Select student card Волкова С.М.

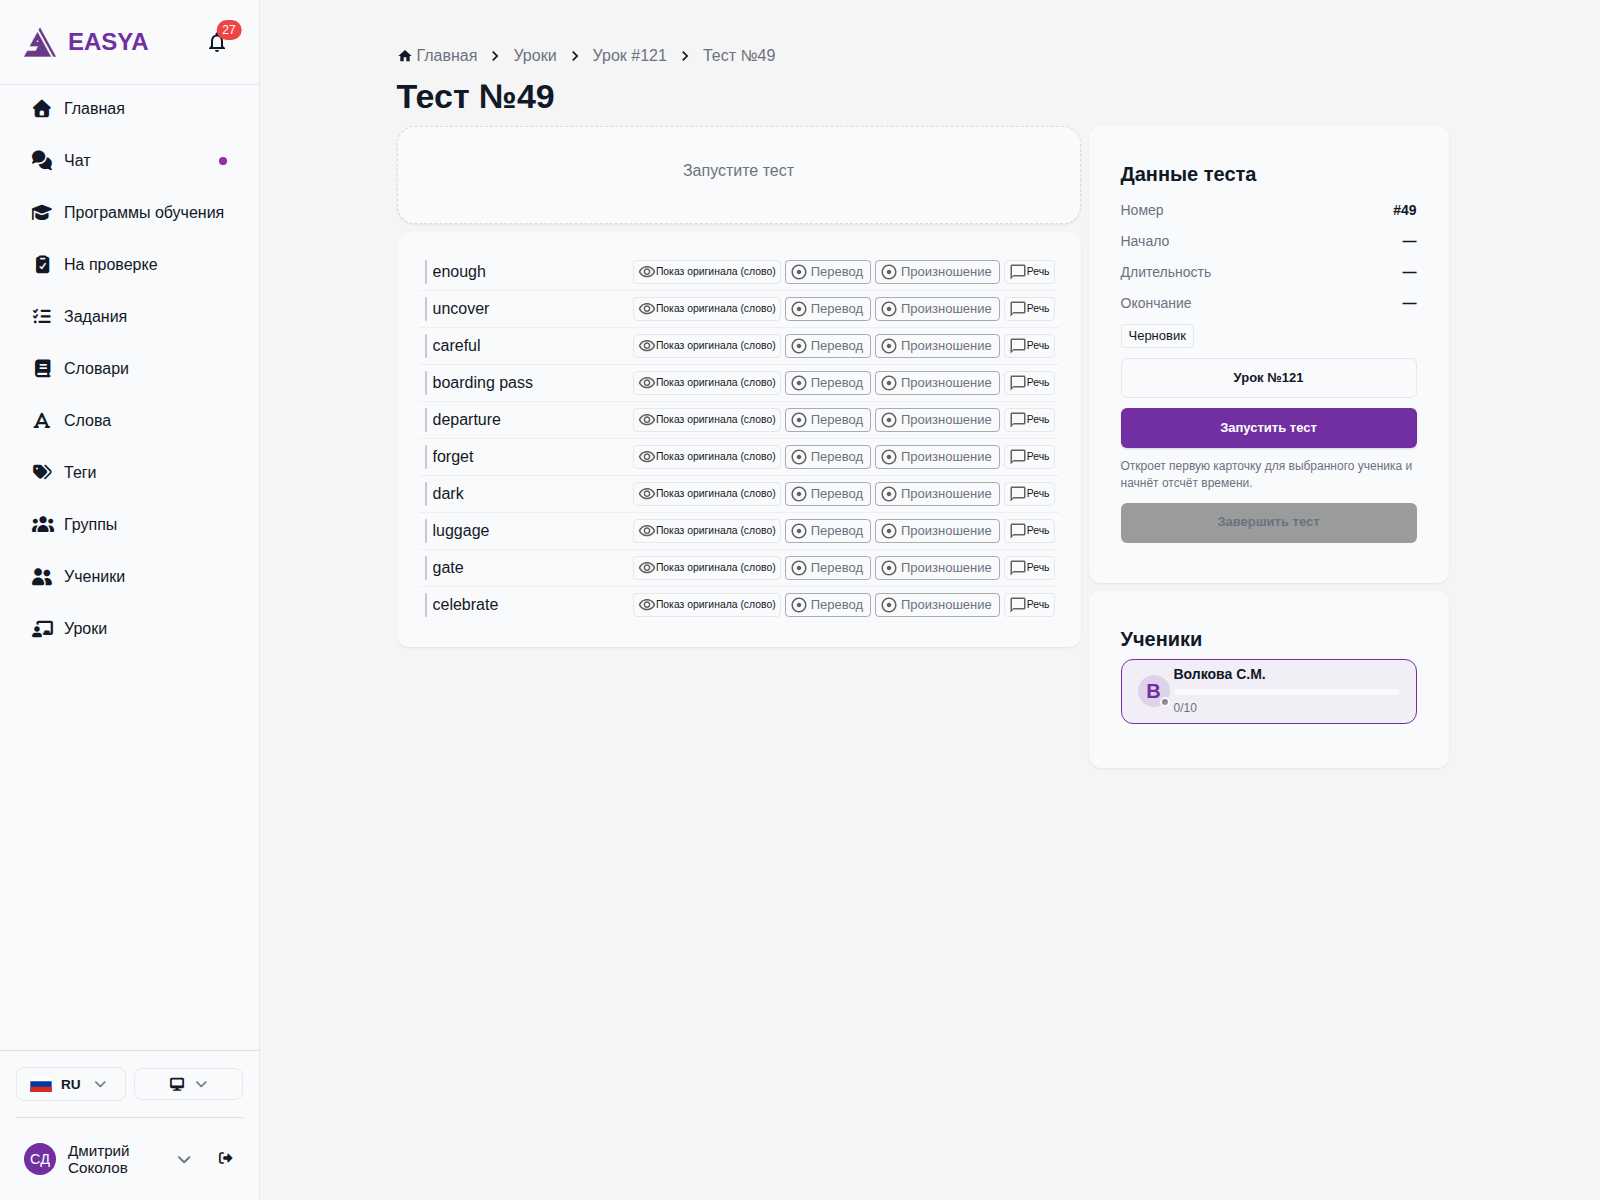point(1268,691)
